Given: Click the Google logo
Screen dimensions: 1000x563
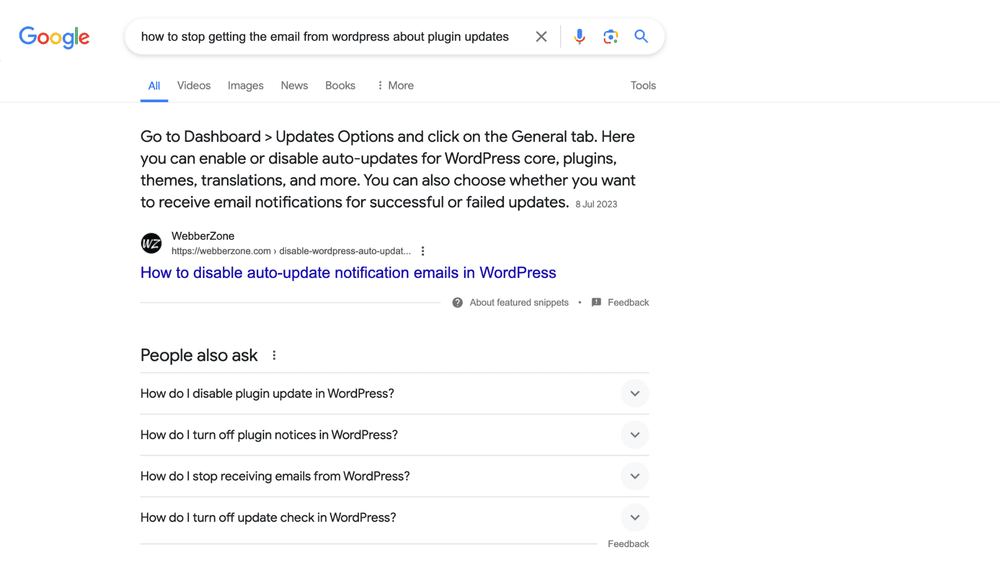Looking at the screenshot, I should pos(54,37).
